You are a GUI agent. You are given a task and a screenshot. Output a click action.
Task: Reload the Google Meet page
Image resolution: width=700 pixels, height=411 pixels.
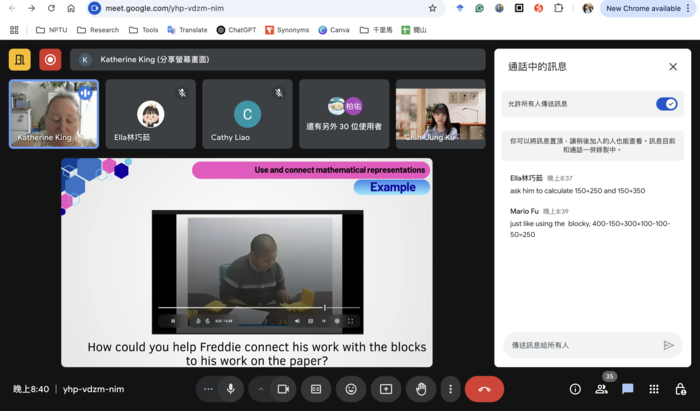[51, 8]
